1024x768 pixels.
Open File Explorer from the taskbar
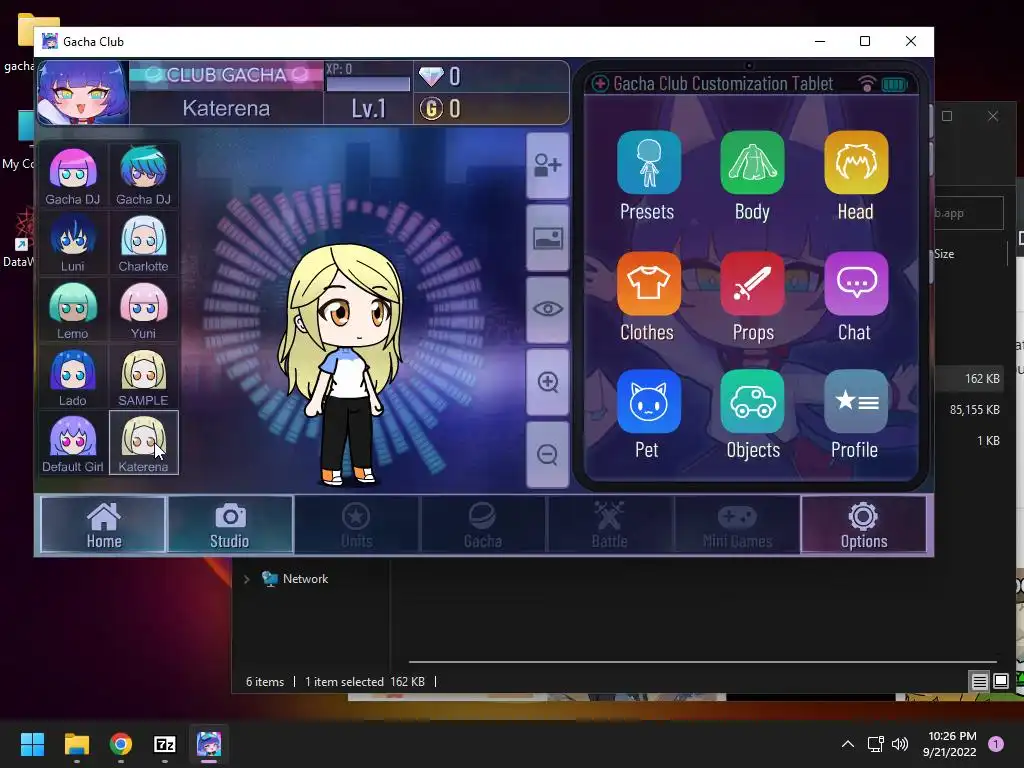[76, 744]
